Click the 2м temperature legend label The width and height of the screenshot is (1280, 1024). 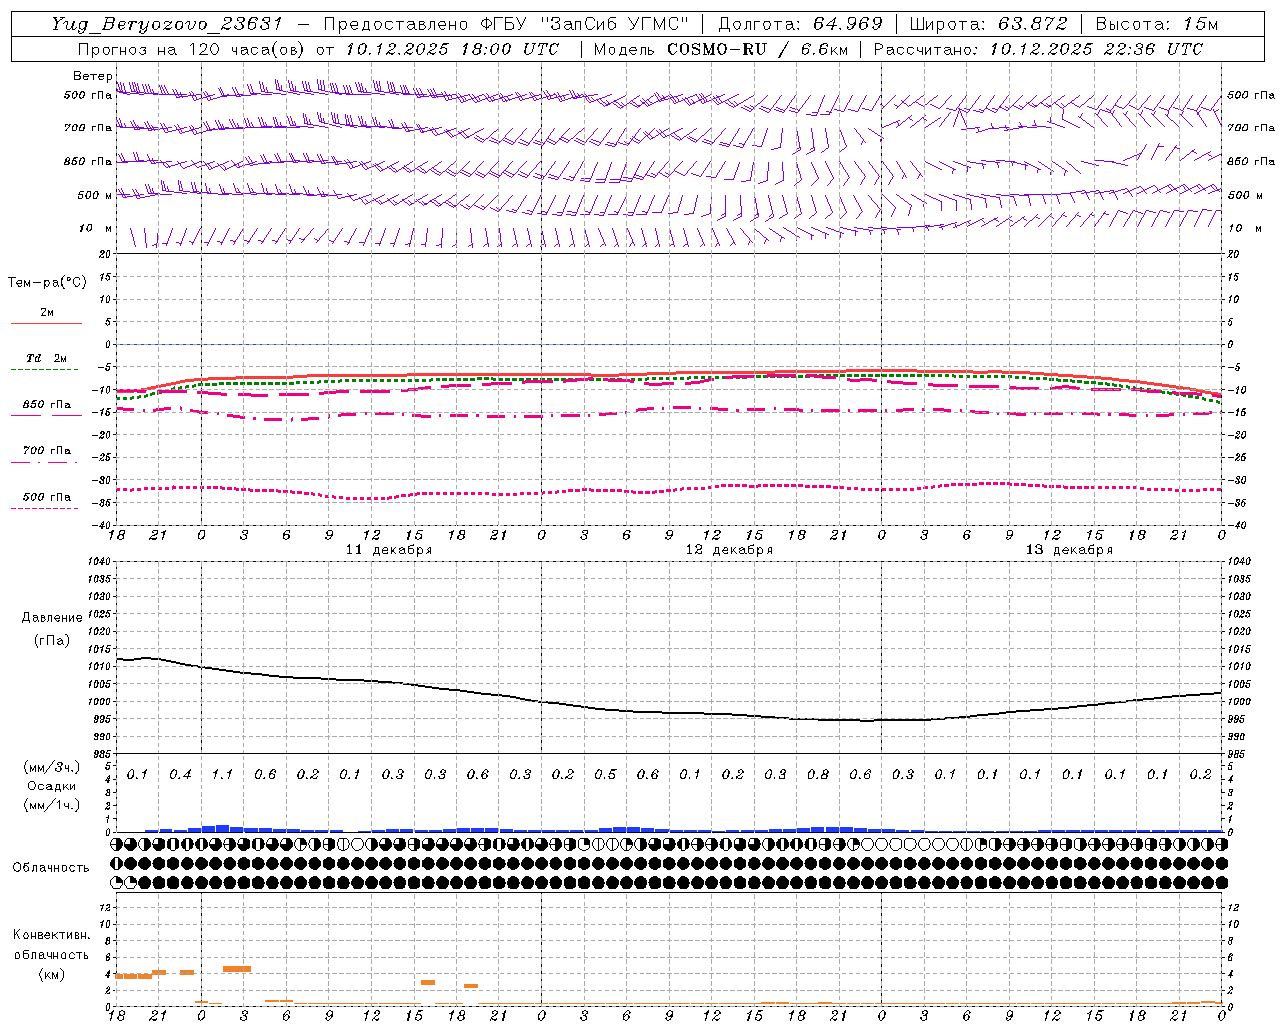(47, 313)
